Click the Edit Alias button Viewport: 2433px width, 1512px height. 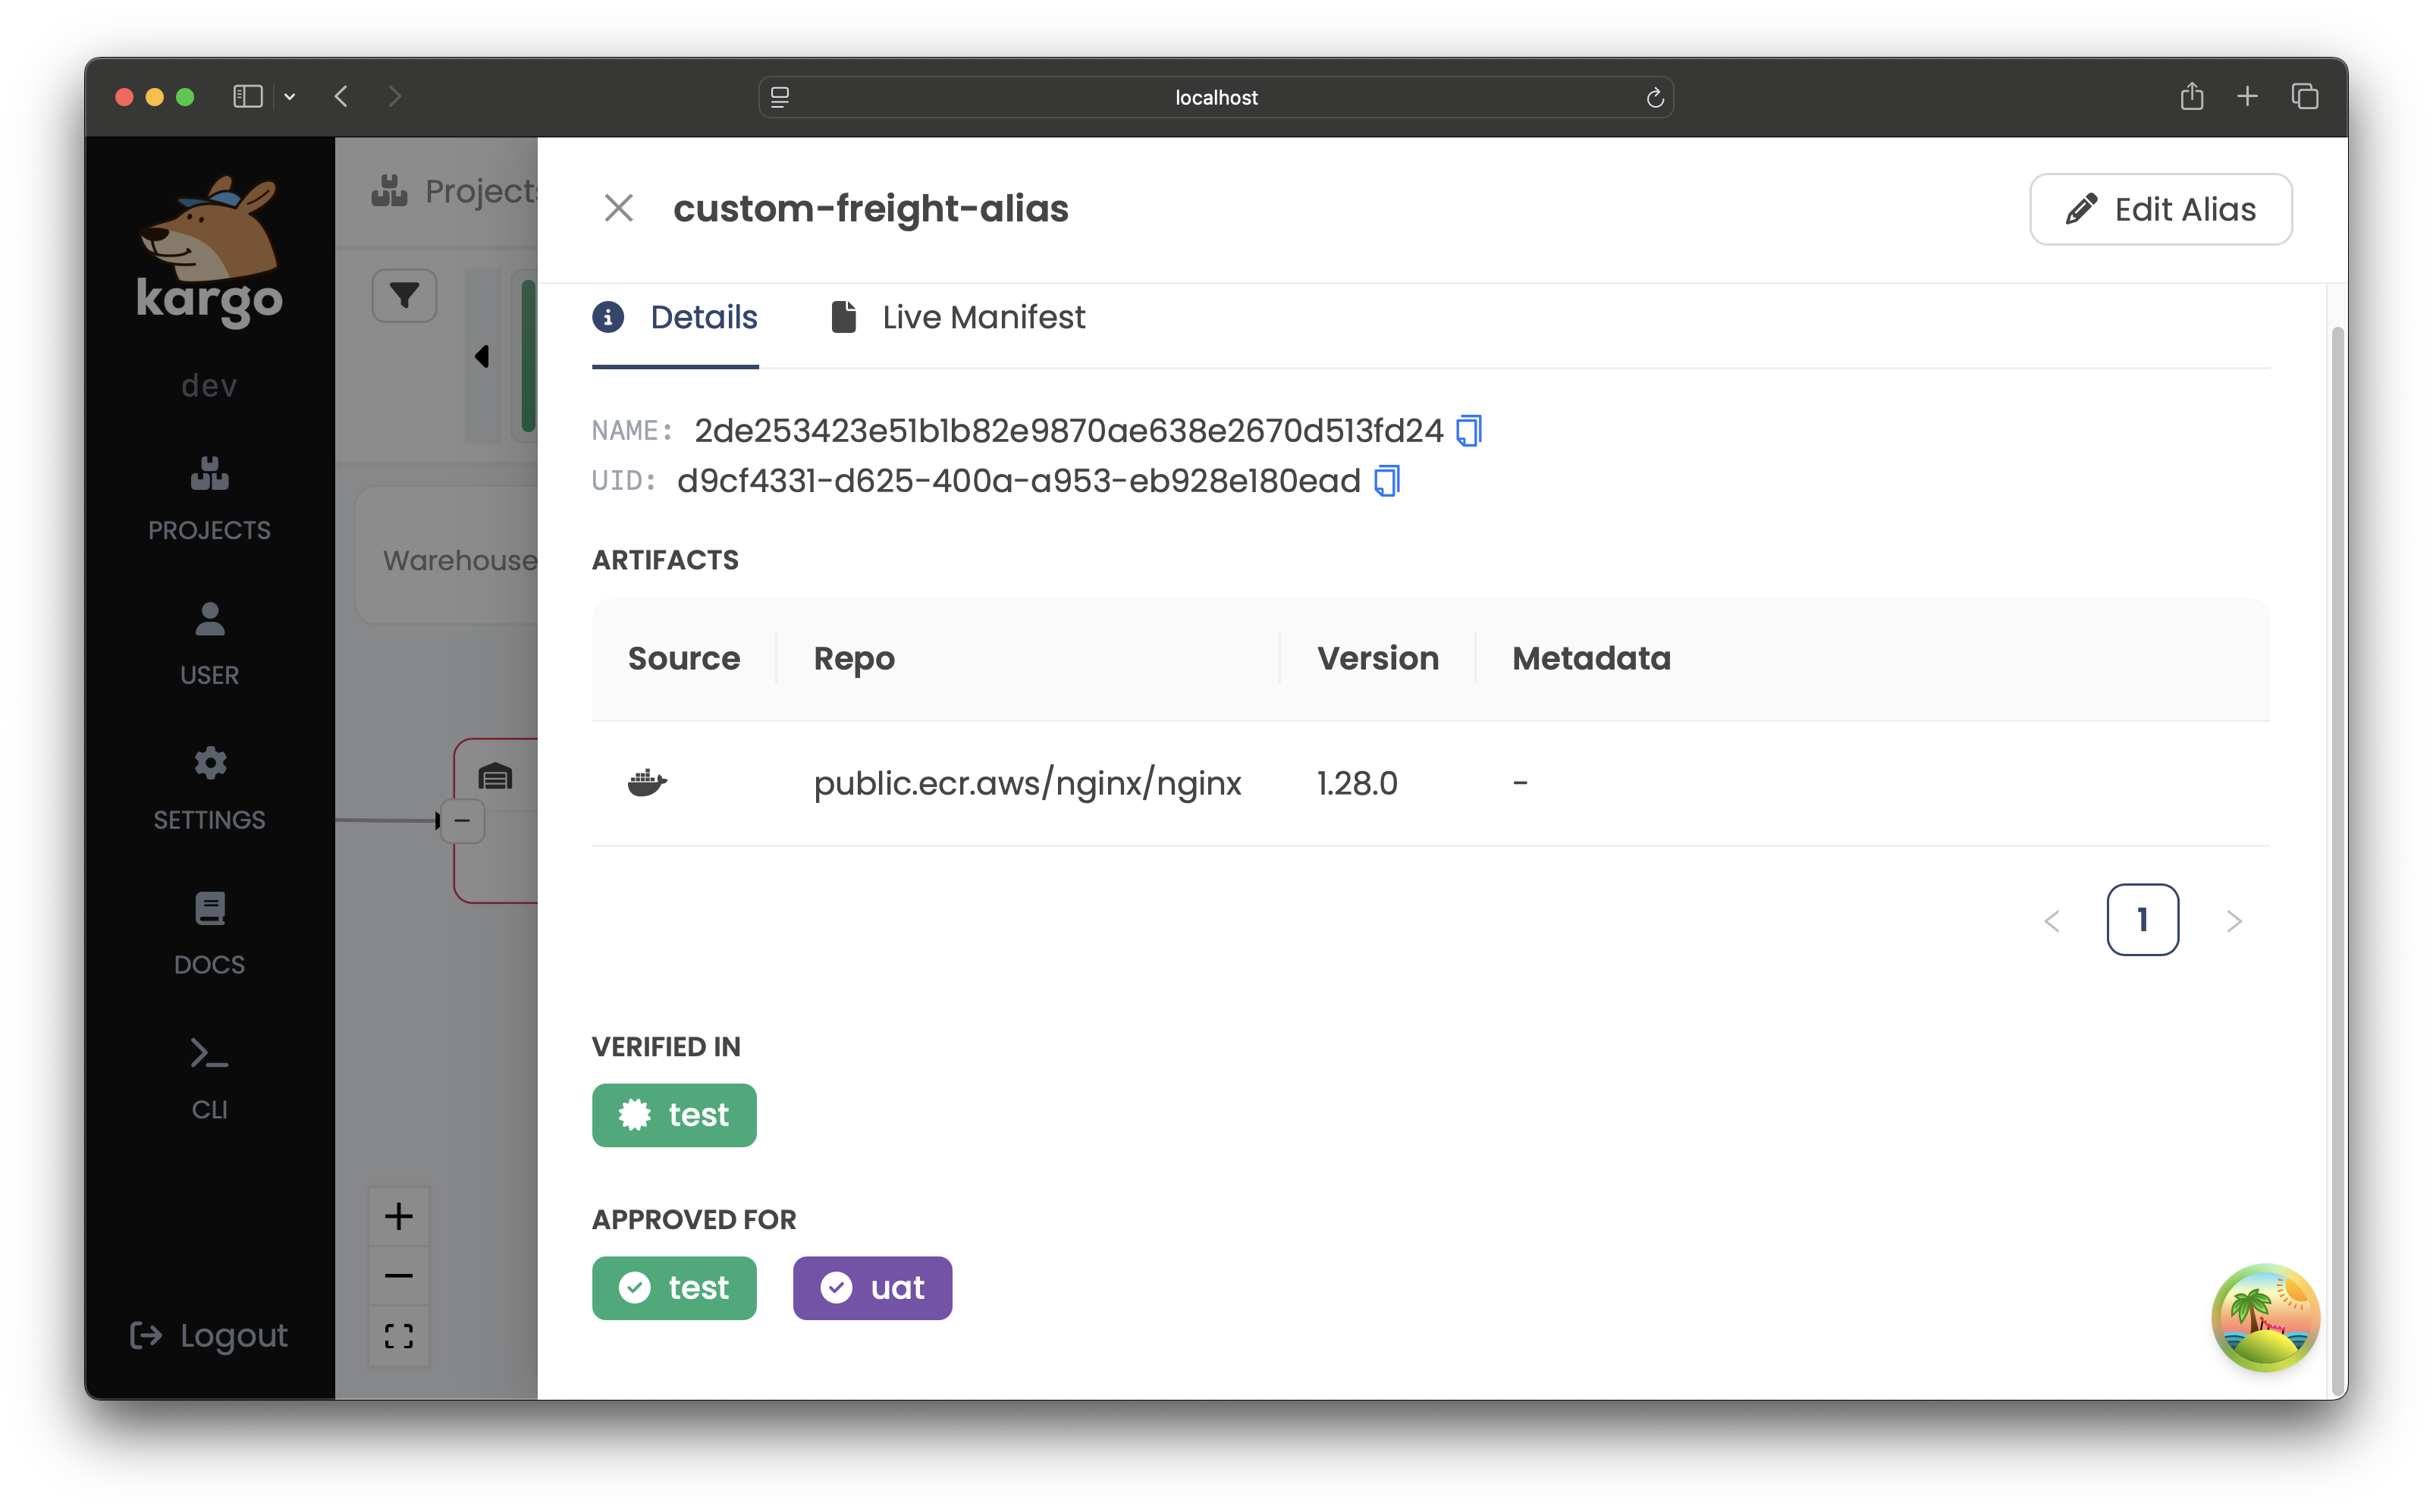coord(2160,209)
